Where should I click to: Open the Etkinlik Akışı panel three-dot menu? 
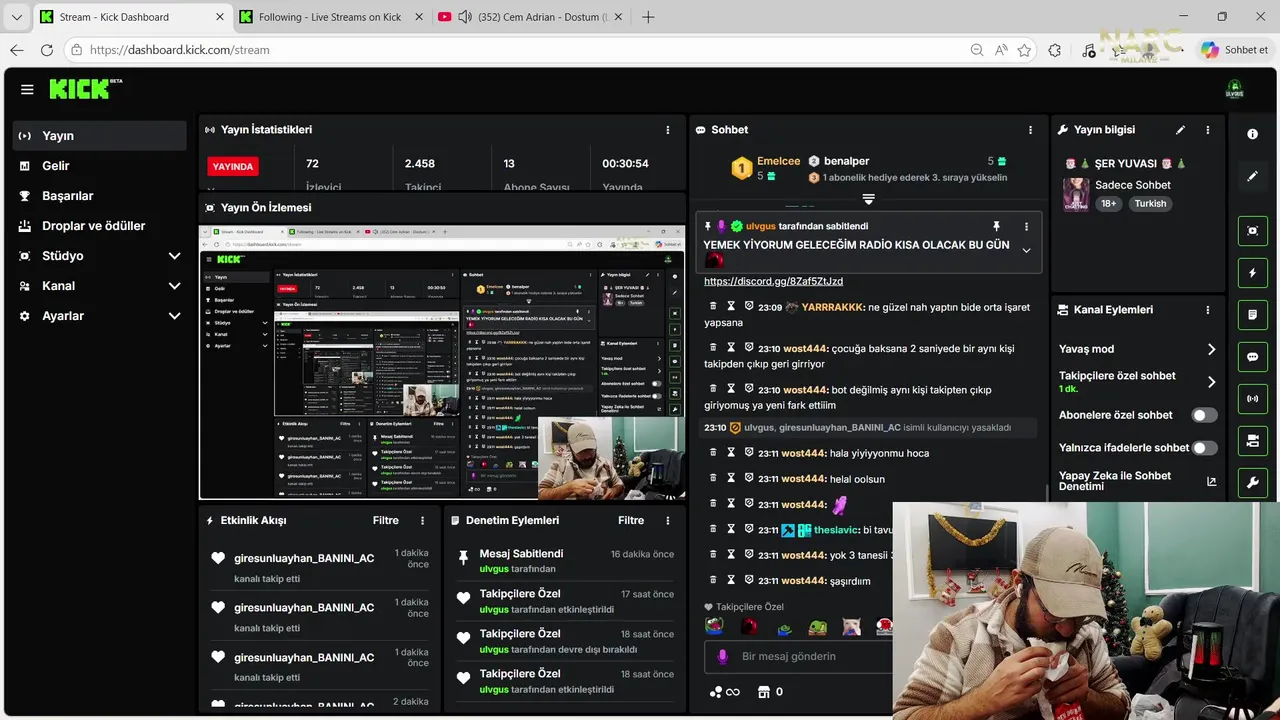pyautogui.click(x=423, y=520)
